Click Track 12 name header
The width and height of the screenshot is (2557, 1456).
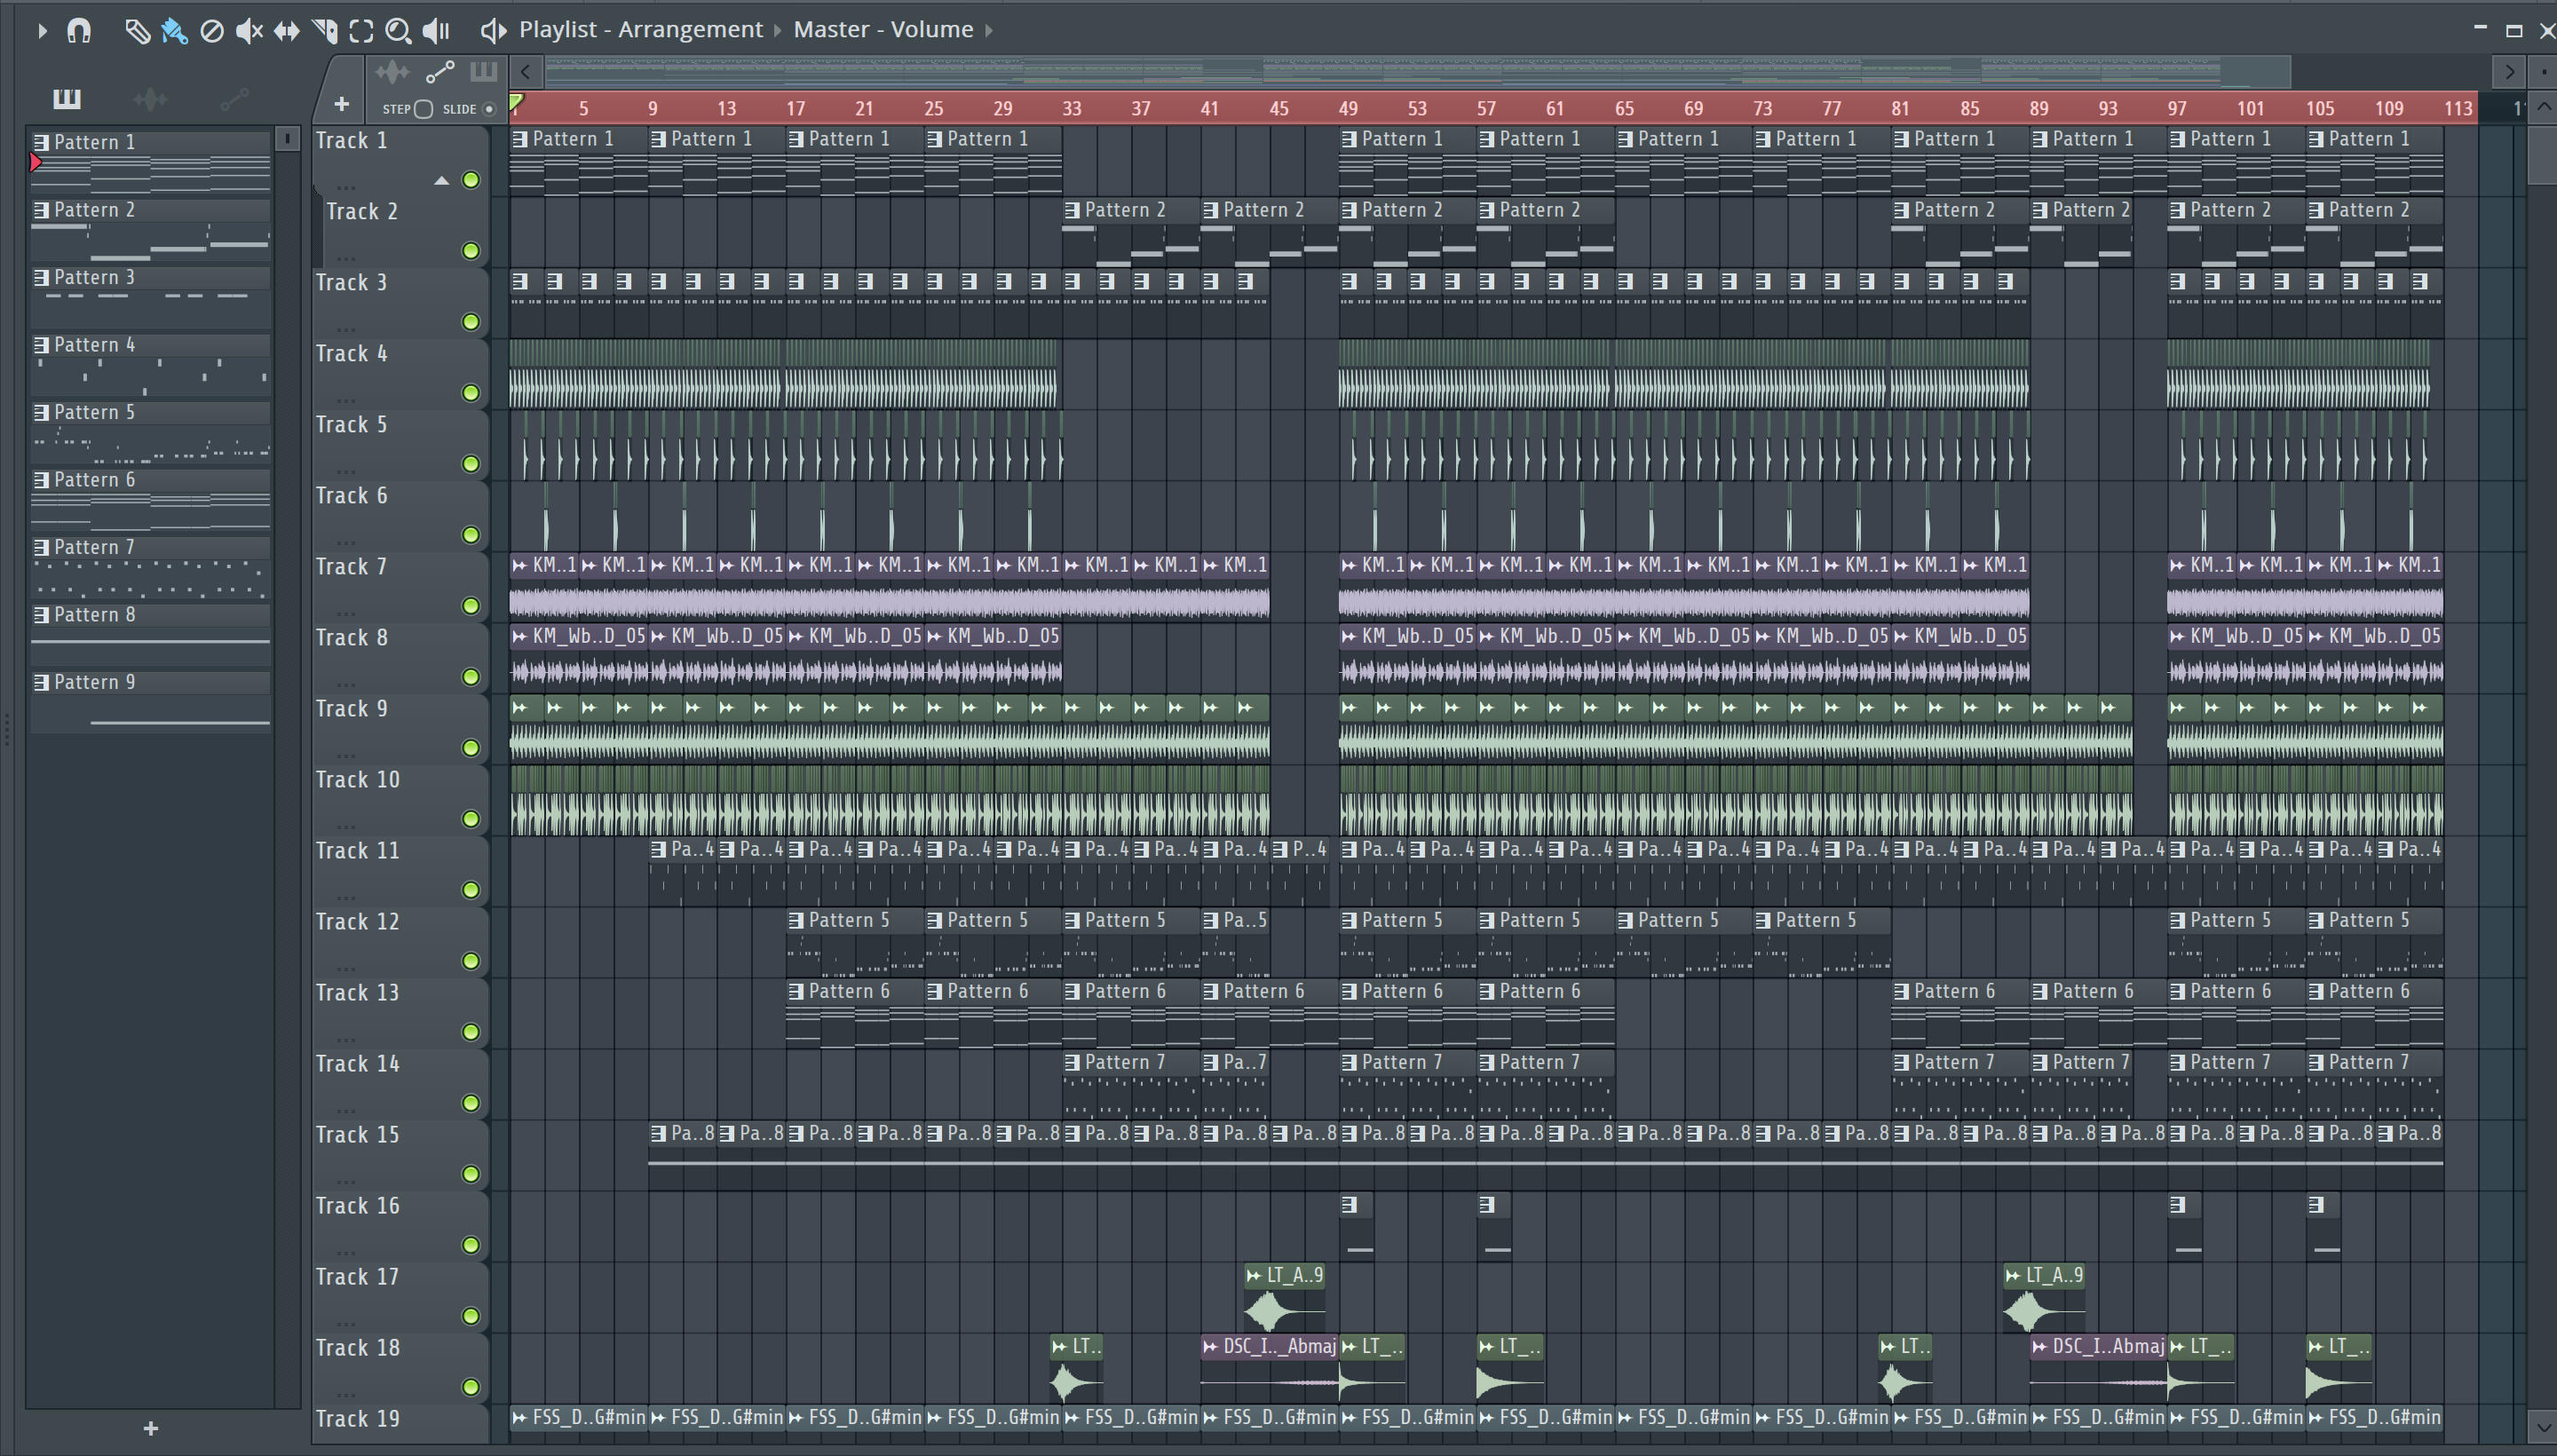point(357,922)
